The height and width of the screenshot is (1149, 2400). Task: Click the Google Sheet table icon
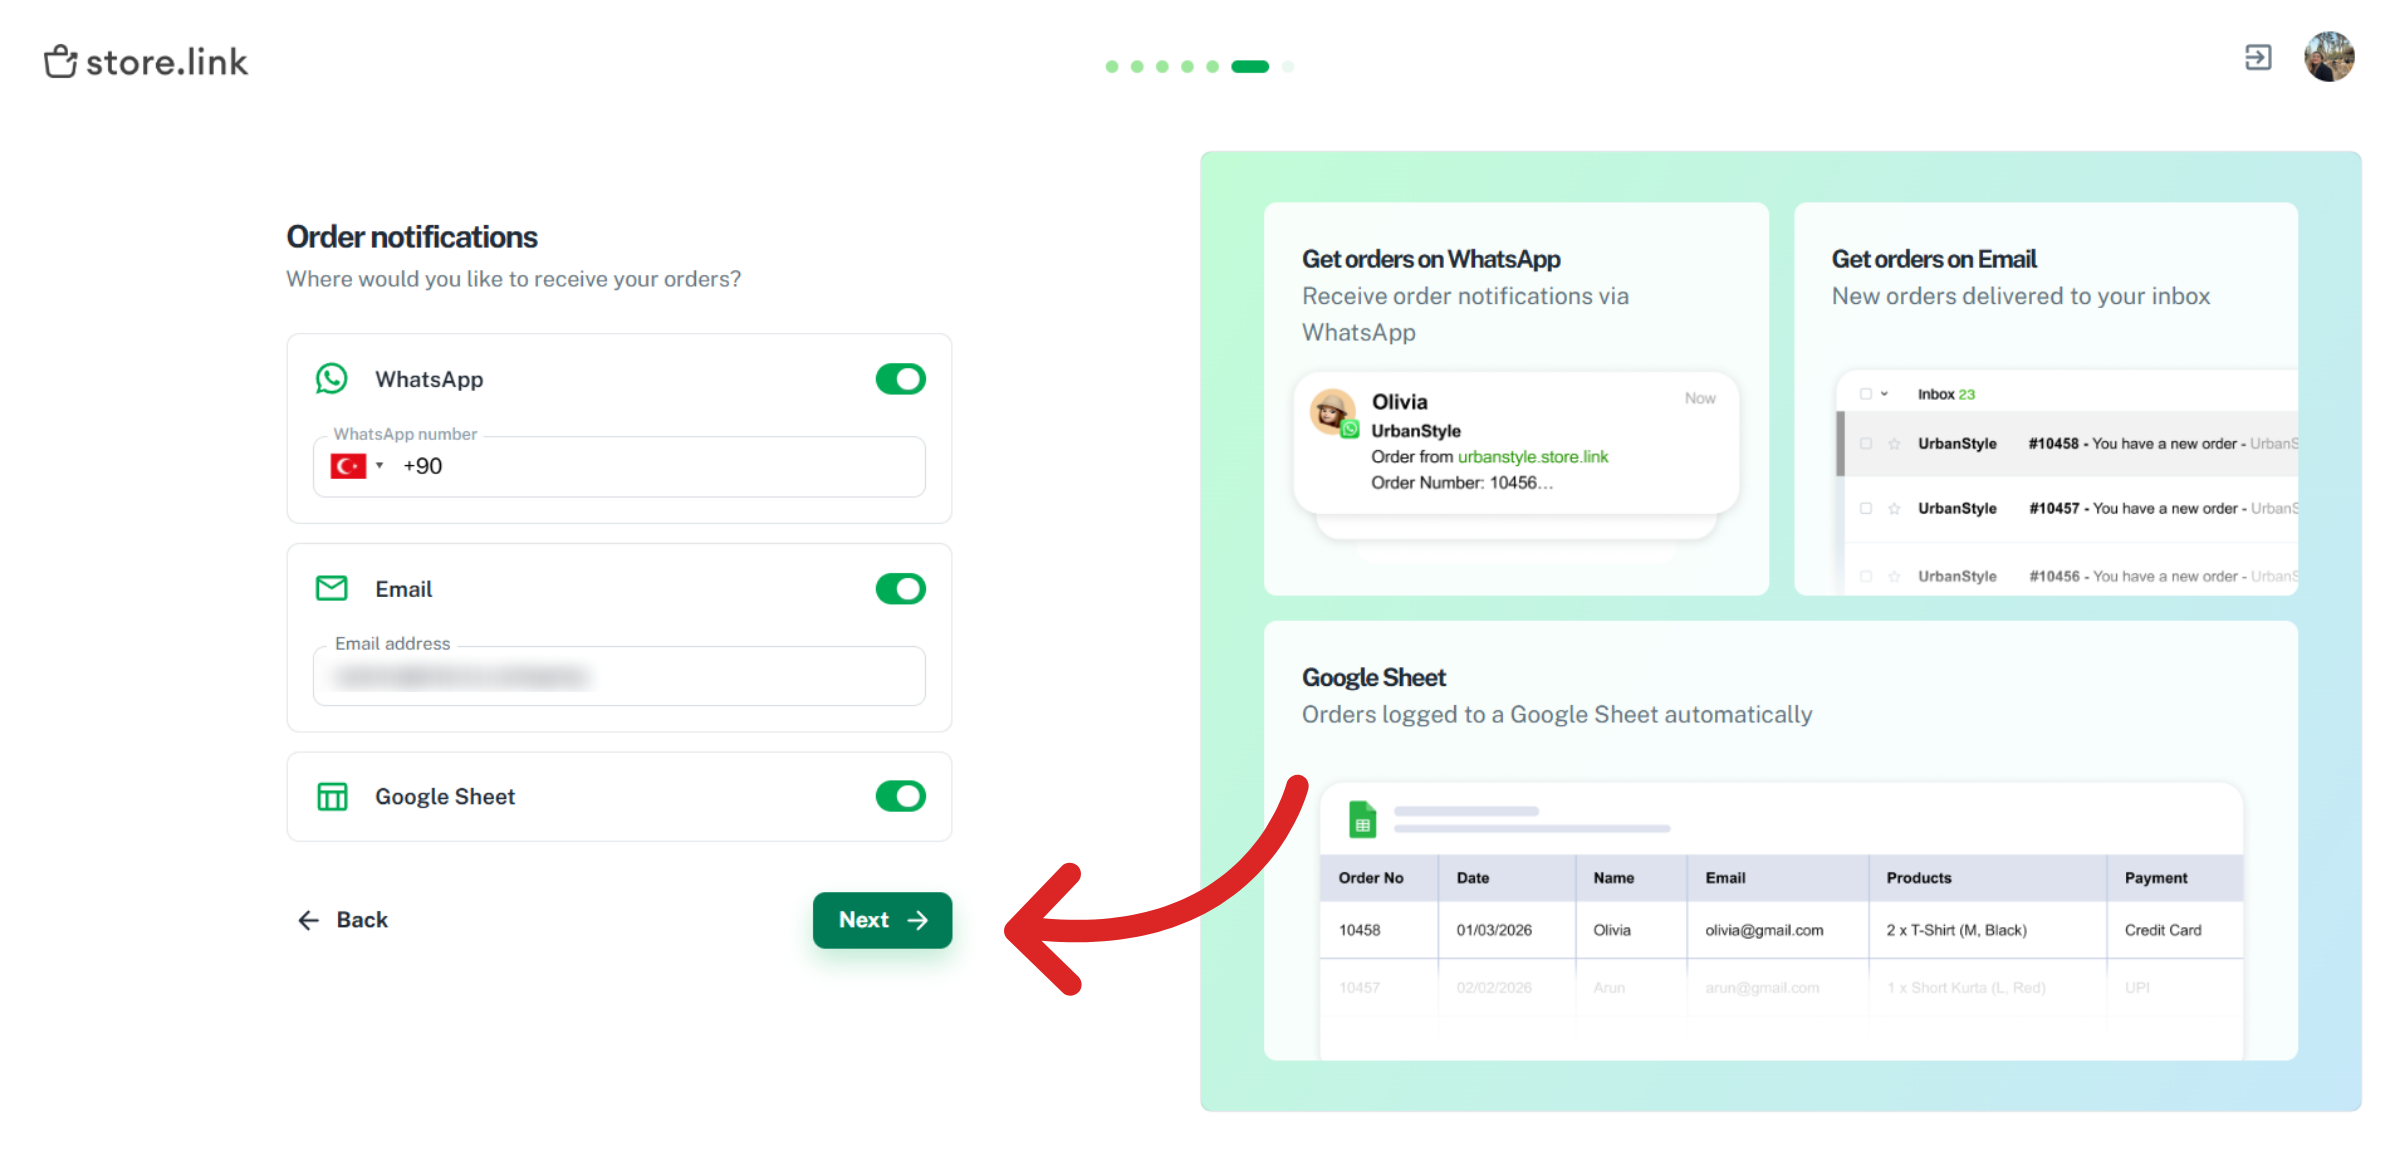[332, 796]
